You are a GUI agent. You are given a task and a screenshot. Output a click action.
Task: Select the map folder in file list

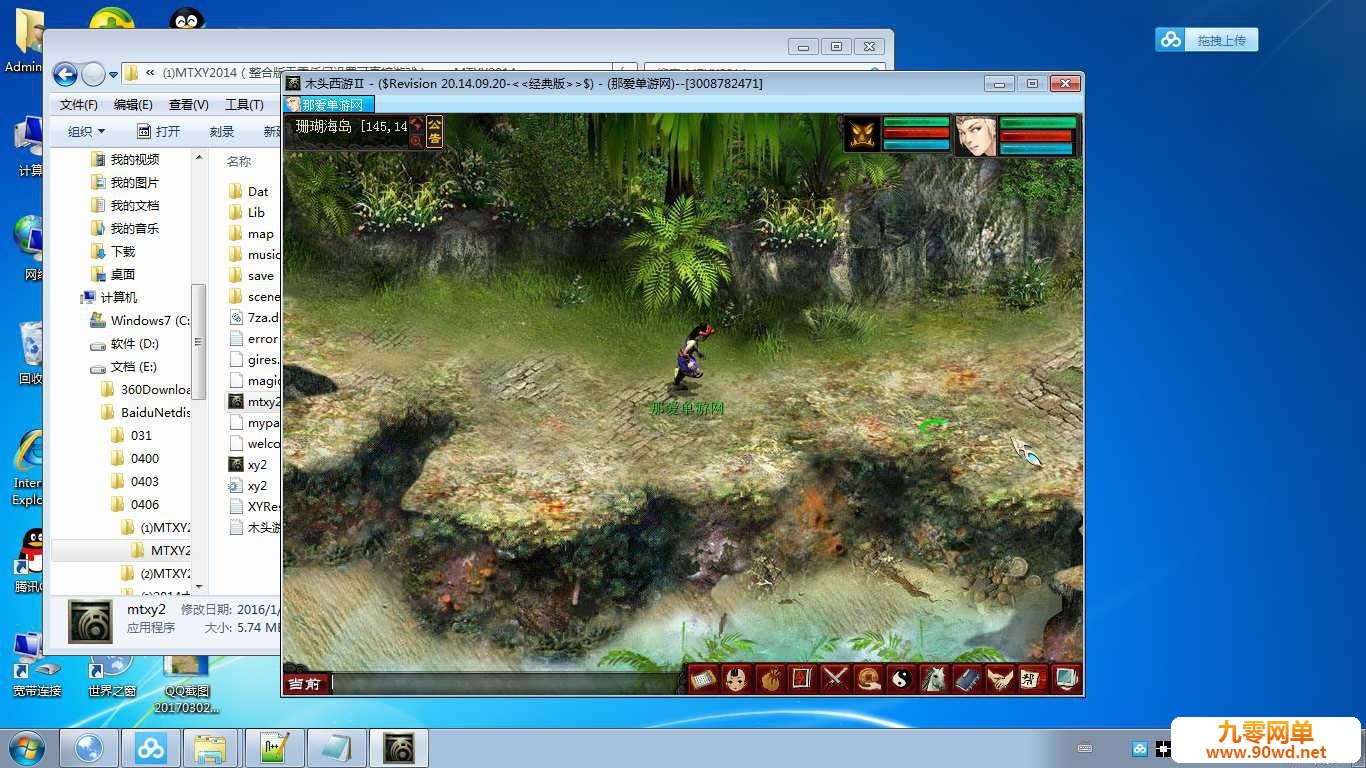click(x=251, y=233)
